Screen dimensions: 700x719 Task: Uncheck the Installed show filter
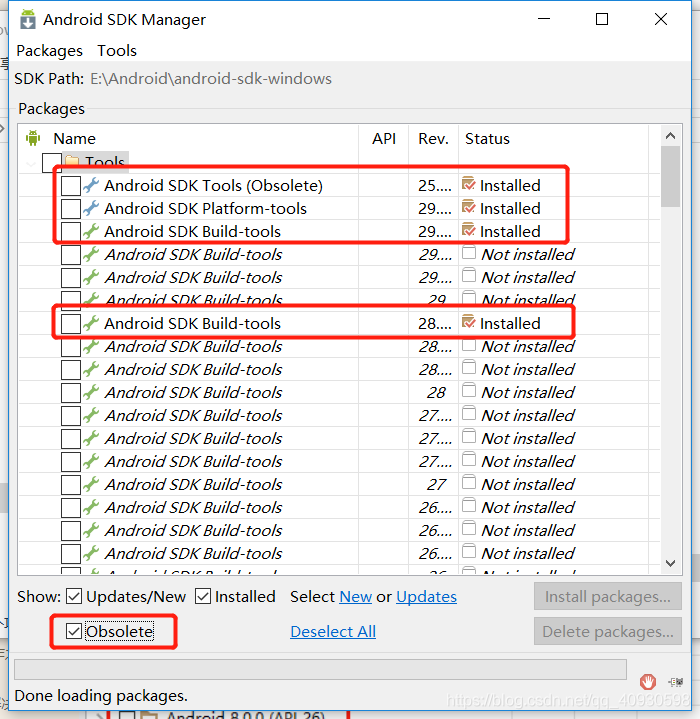coord(203,596)
